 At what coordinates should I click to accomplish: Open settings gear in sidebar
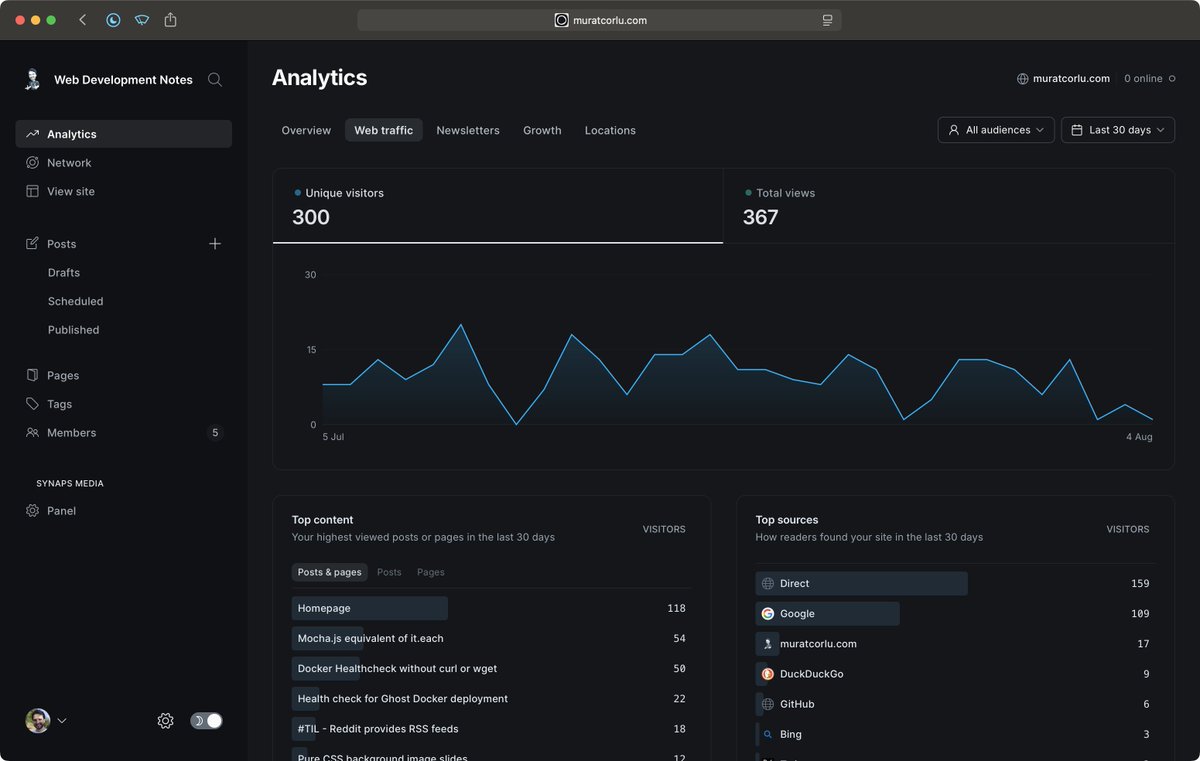(x=166, y=721)
